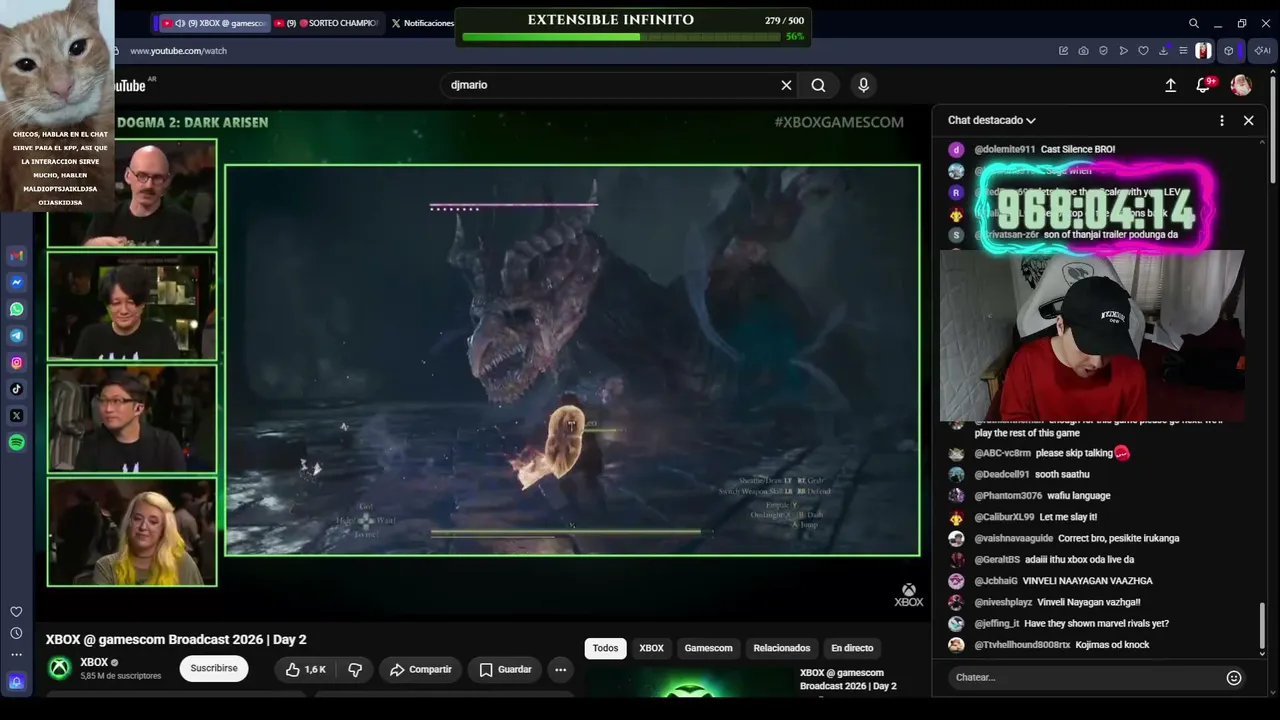Open the sidebar history clock icon
This screenshot has height=720, width=1280.
16,633
